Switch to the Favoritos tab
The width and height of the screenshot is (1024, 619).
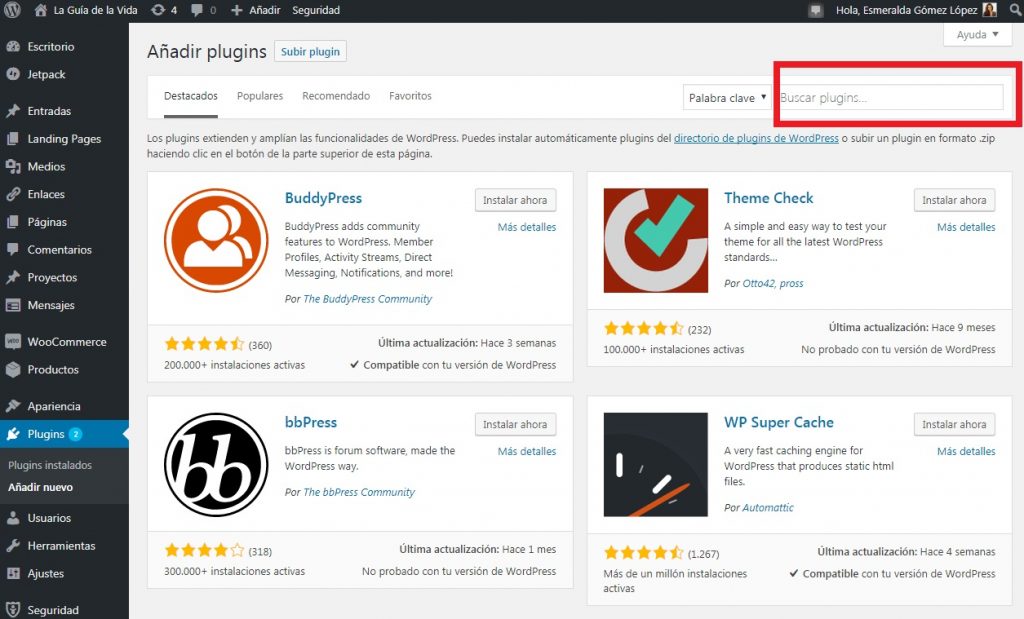click(x=410, y=96)
